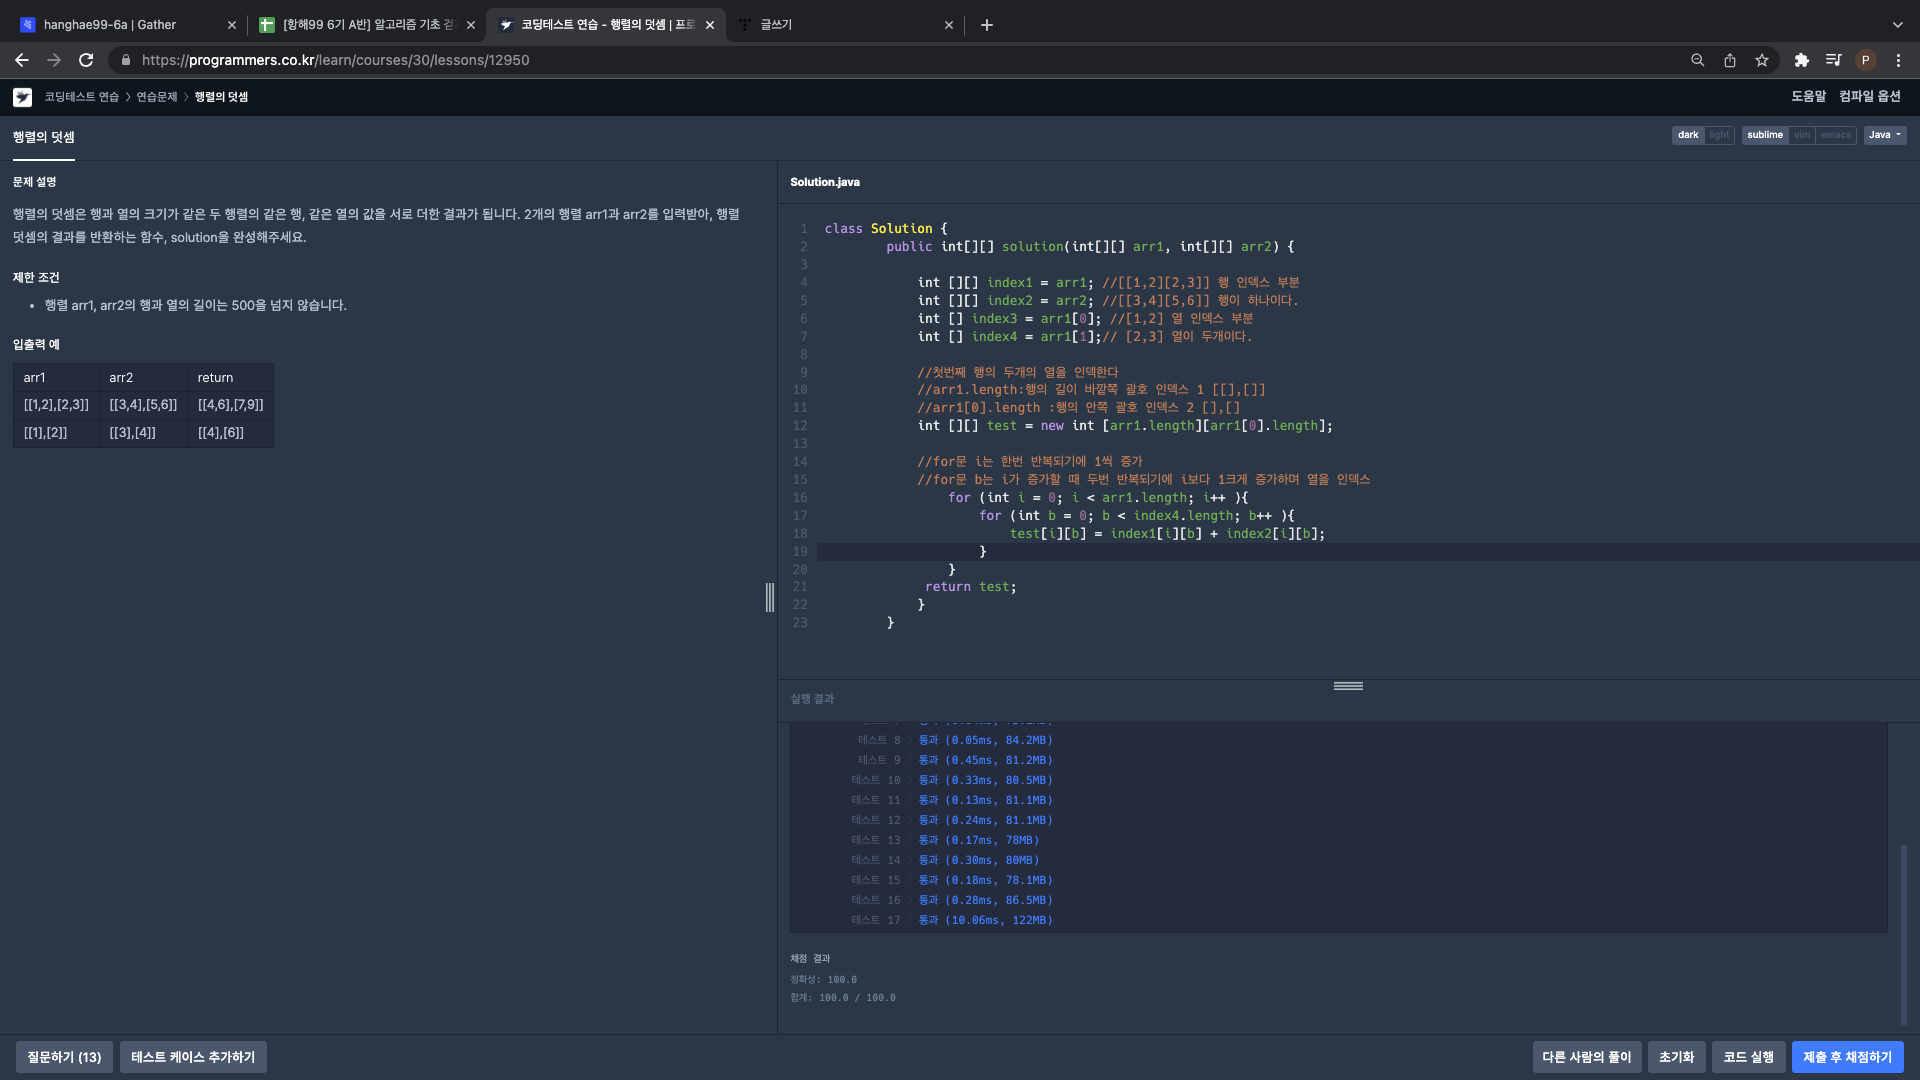Select emacs keybinding mode

click(1835, 135)
